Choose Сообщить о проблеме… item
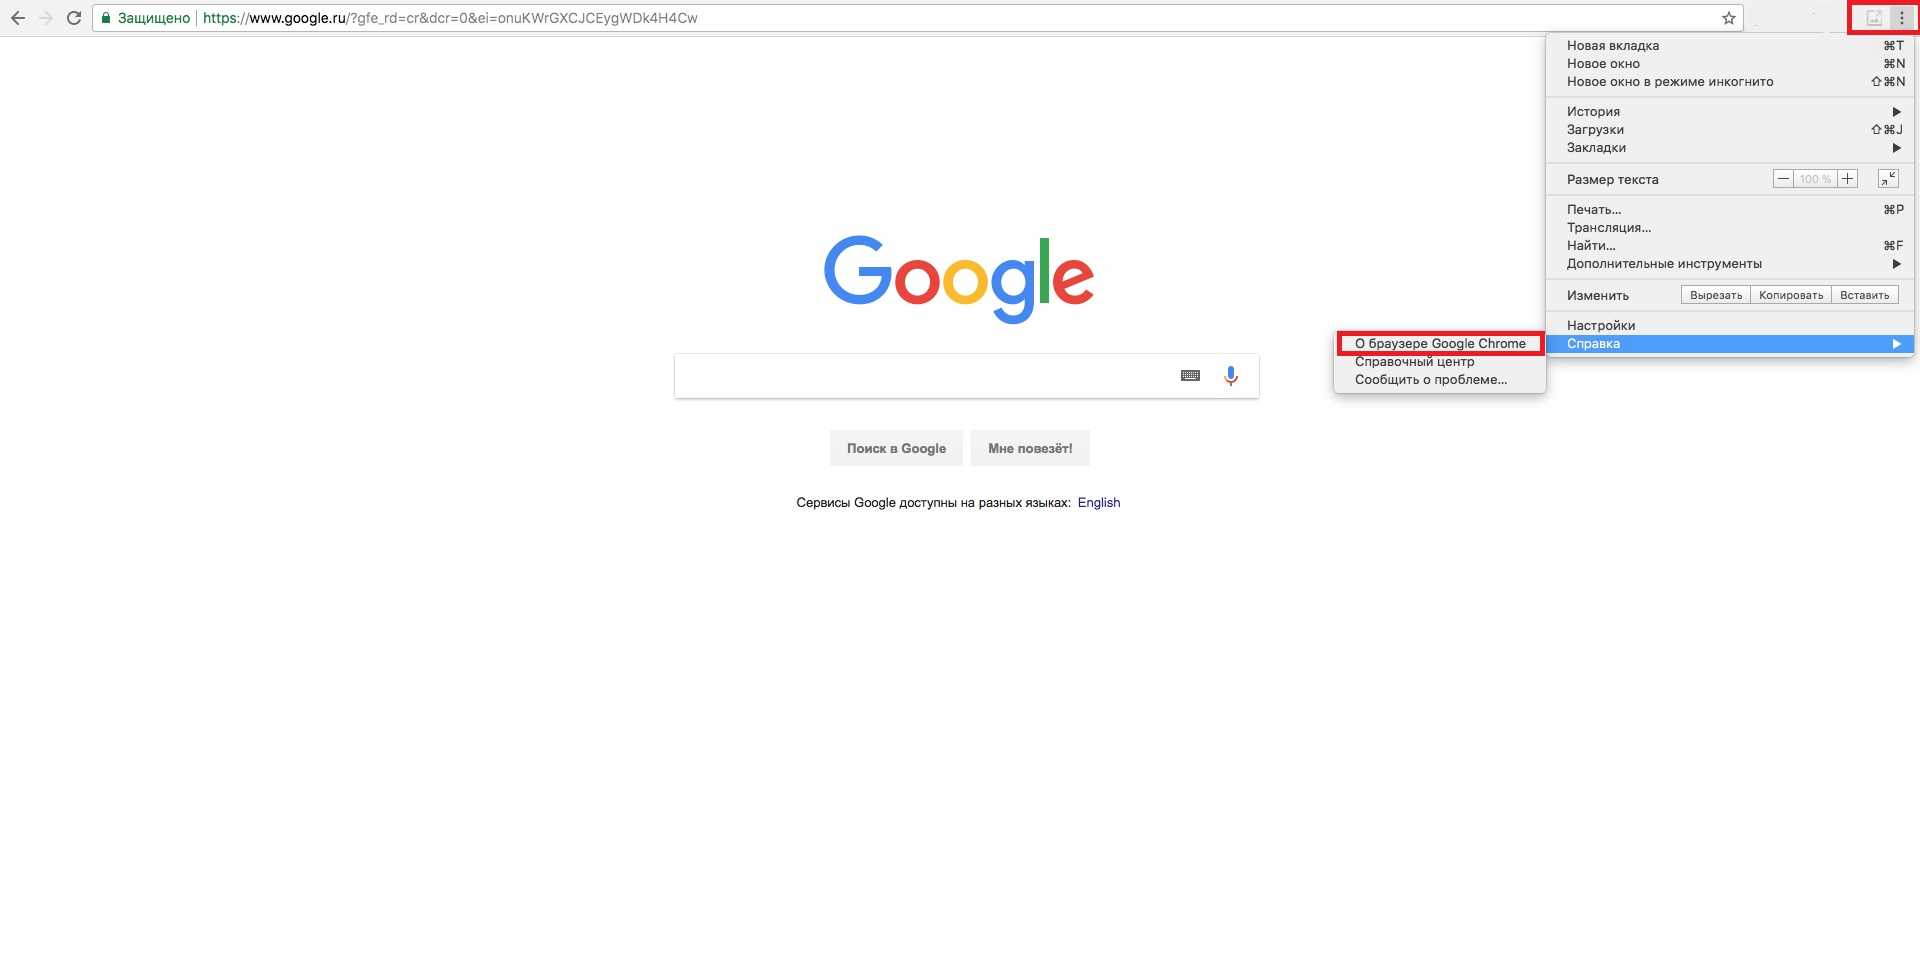The image size is (1920, 960). [1440, 380]
